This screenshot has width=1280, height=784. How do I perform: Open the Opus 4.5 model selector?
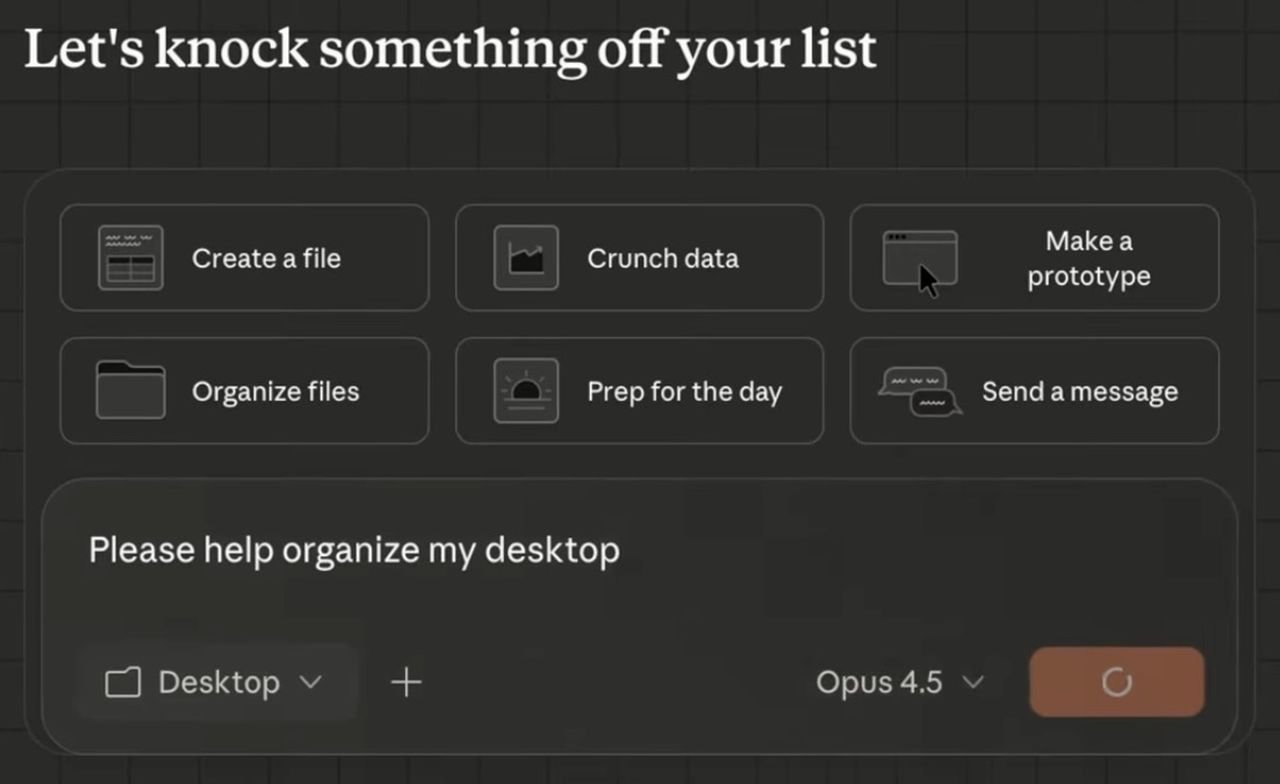(898, 682)
